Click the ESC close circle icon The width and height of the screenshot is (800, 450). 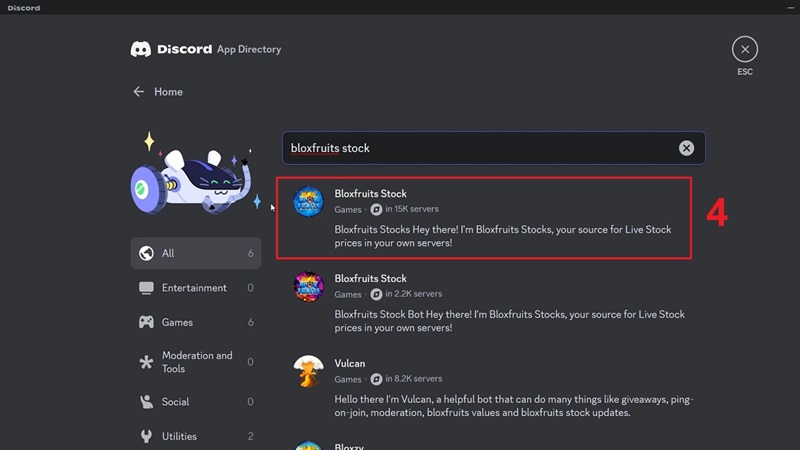(x=745, y=48)
